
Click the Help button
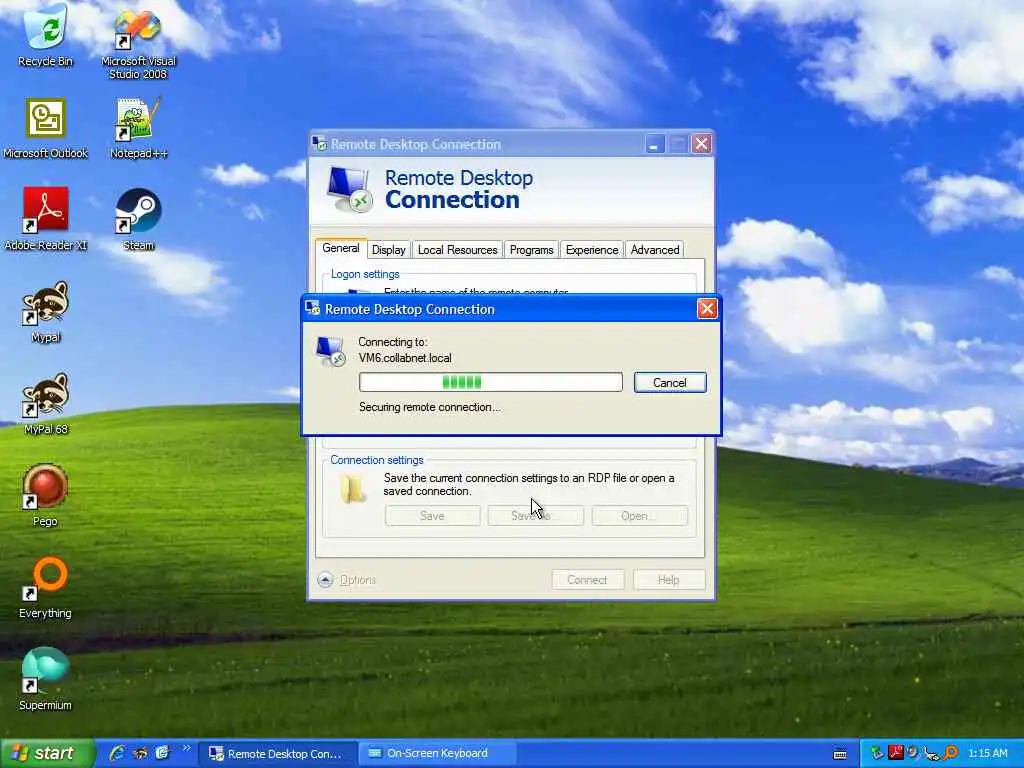pyautogui.click(x=669, y=580)
